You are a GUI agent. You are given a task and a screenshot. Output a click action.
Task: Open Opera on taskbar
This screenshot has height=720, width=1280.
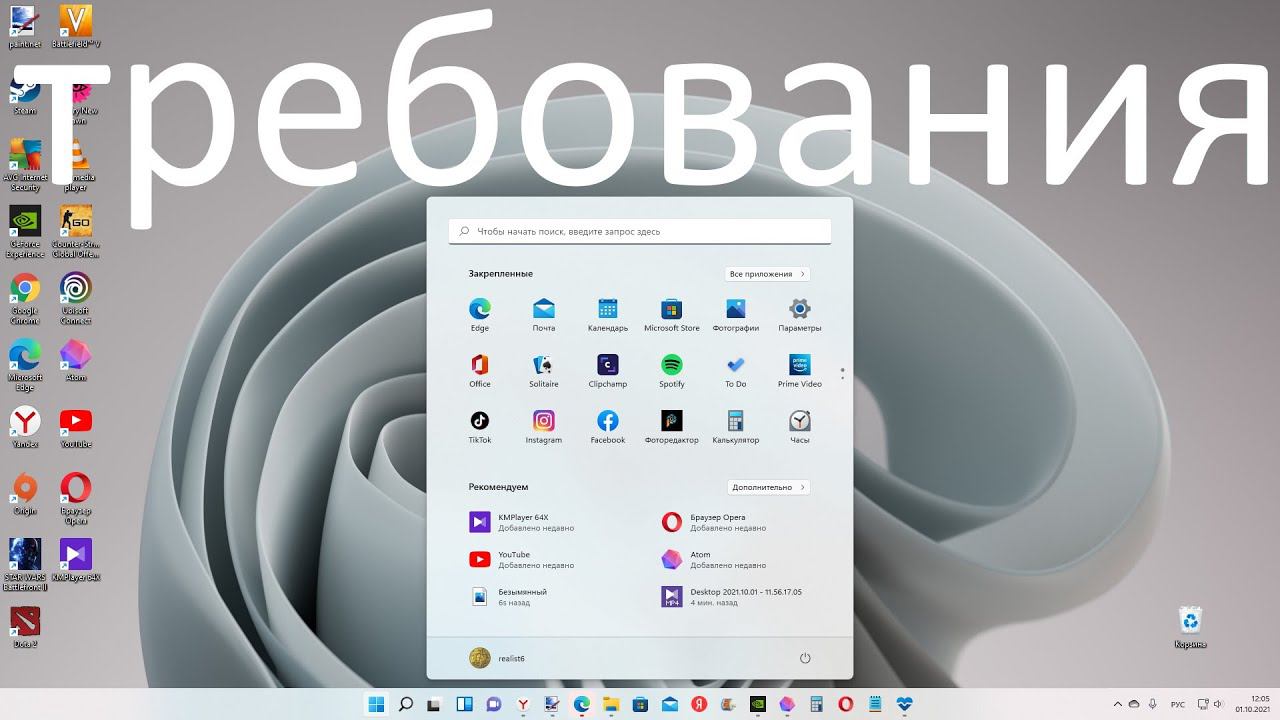(846, 704)
